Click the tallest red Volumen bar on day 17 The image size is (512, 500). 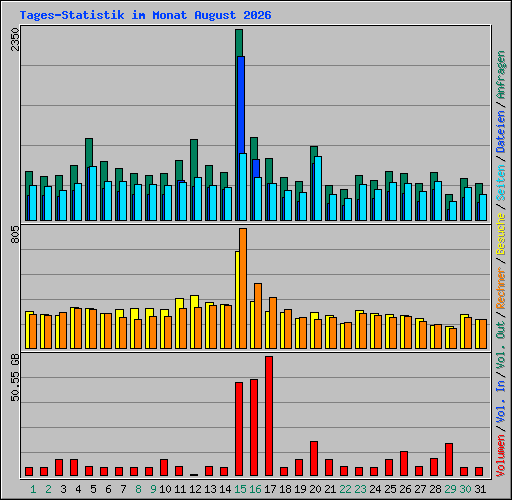[269, 416]
